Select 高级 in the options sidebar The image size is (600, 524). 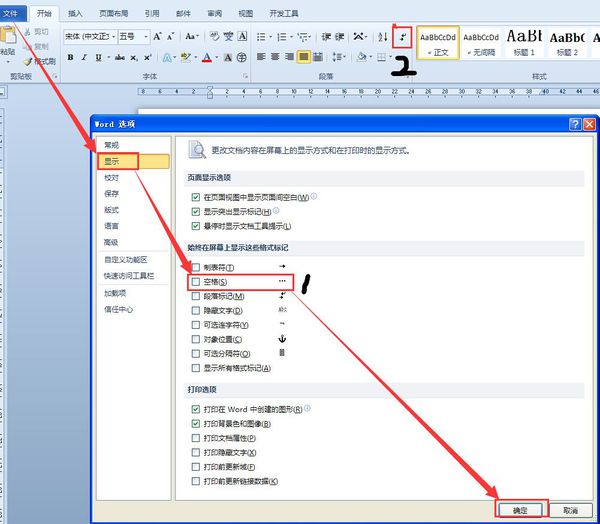pos(111,242)
